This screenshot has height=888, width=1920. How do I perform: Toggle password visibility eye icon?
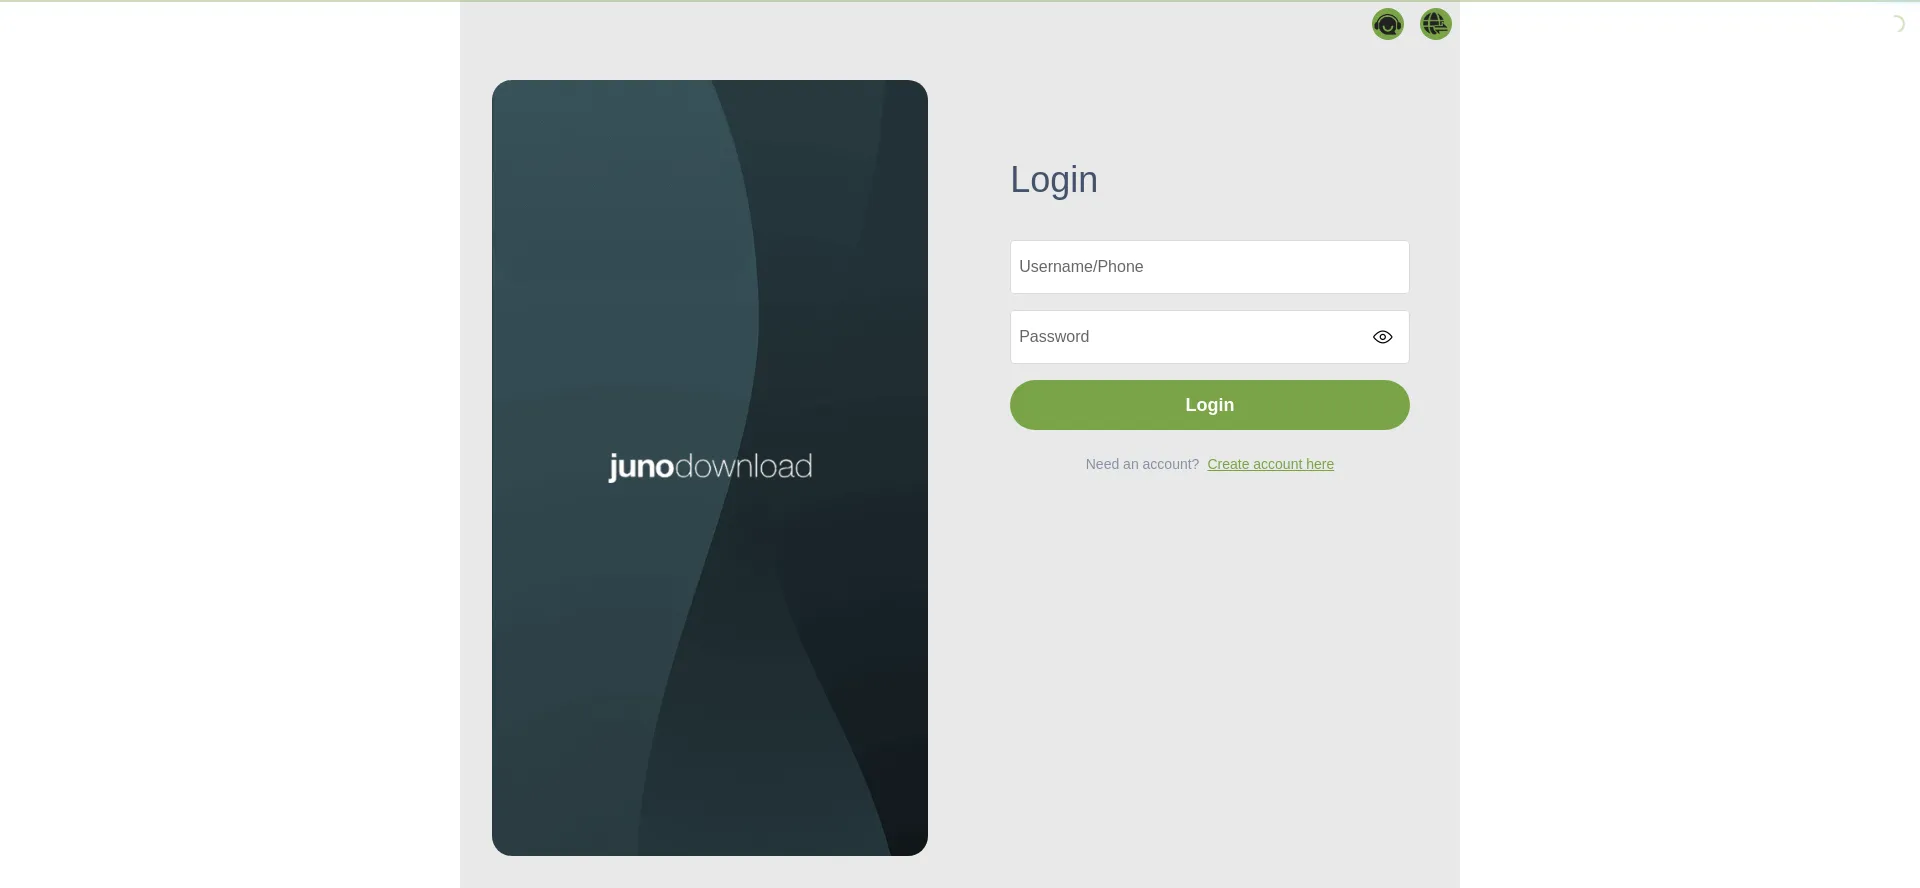(x=1383, y=337)
